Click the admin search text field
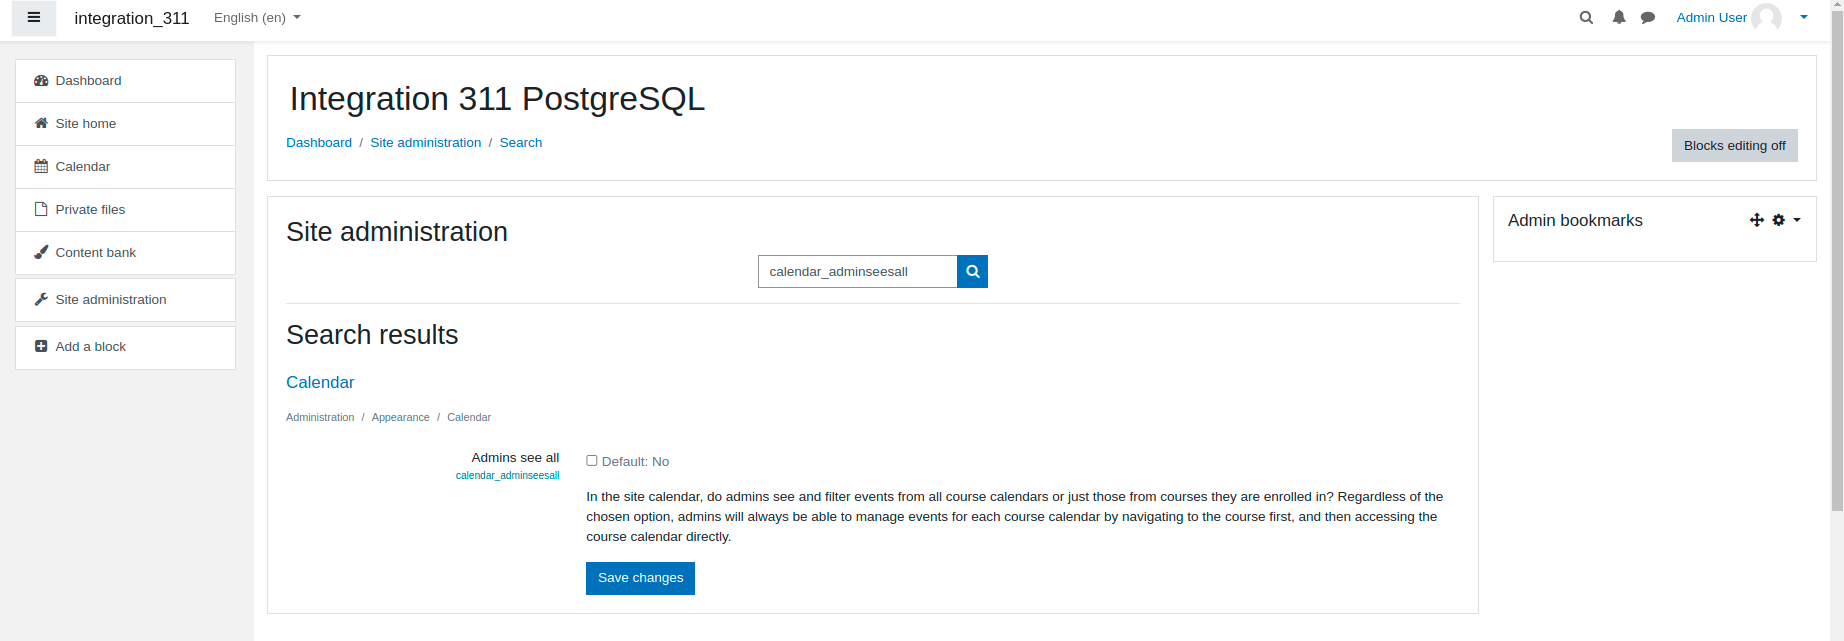1844x641 pixels. [858, 272]
